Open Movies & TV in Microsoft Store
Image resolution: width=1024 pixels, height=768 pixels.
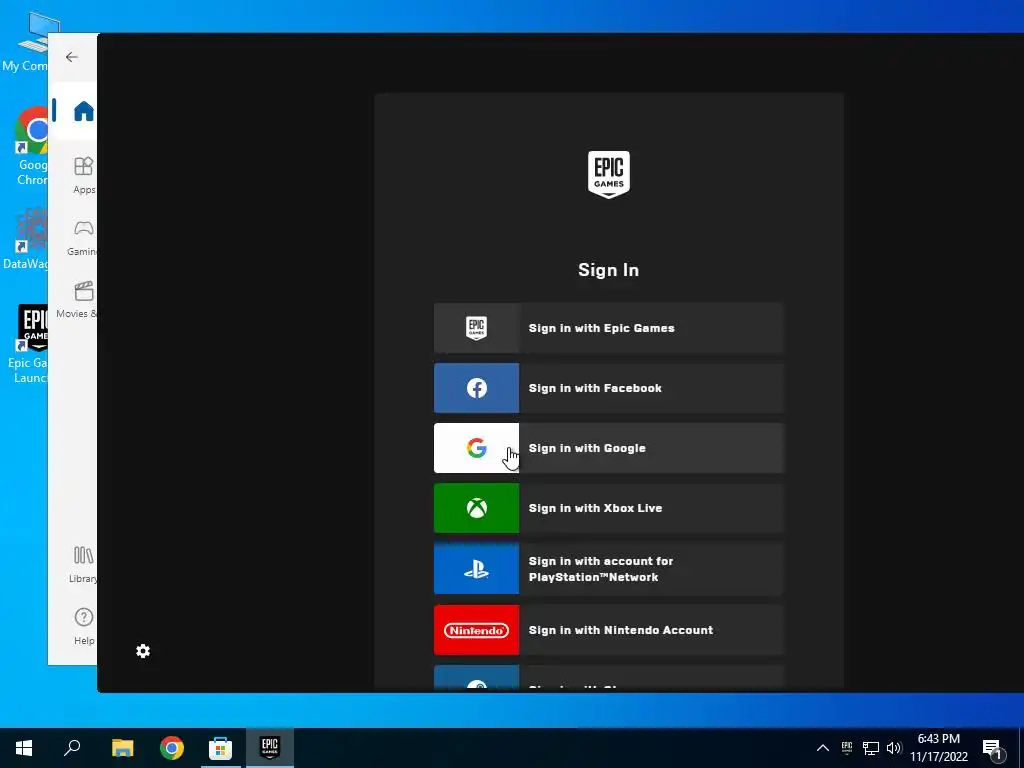pos(77,300)
